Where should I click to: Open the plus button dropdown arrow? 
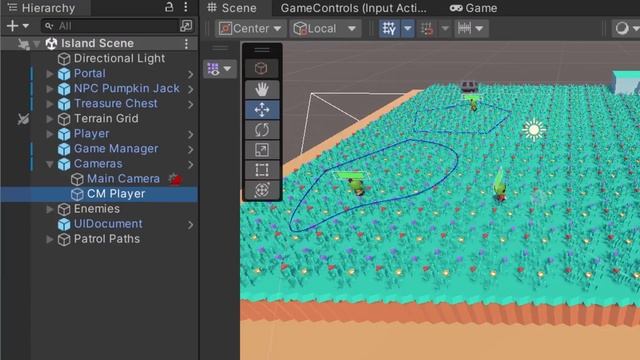(x=25, y=26)
